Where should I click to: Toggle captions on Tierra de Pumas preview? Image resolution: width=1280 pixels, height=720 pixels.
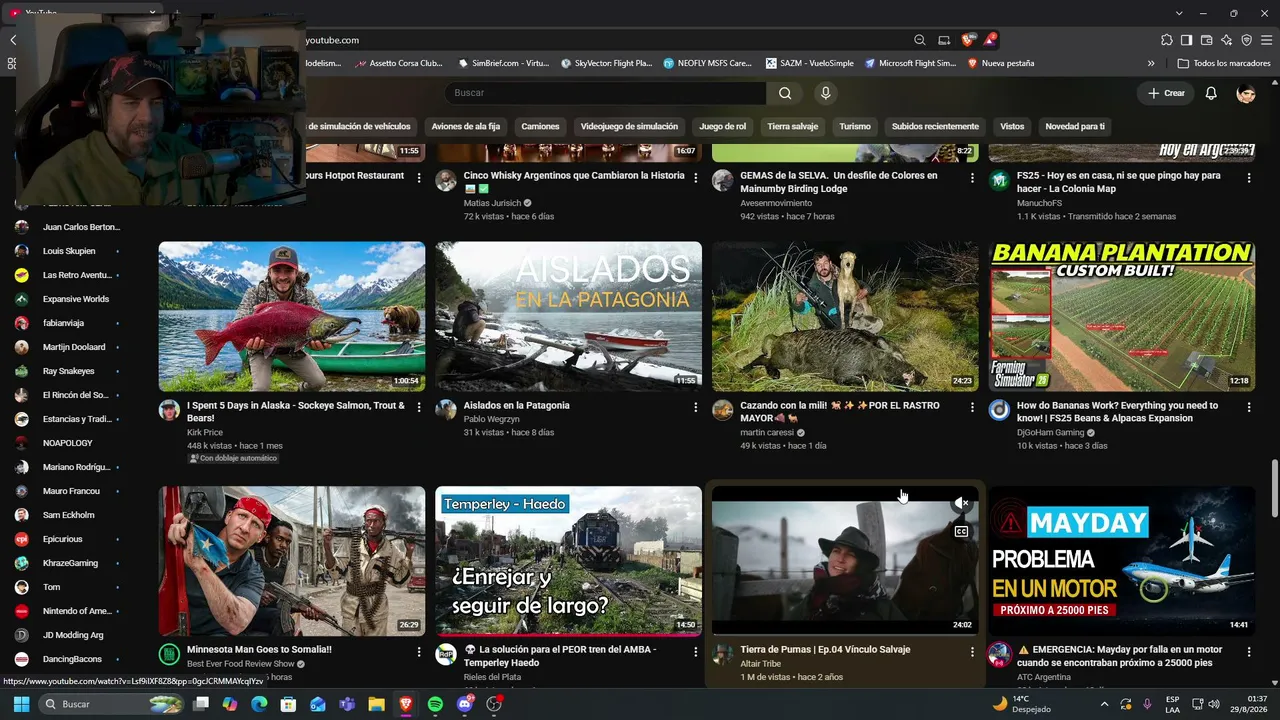[x=961, y=531]
